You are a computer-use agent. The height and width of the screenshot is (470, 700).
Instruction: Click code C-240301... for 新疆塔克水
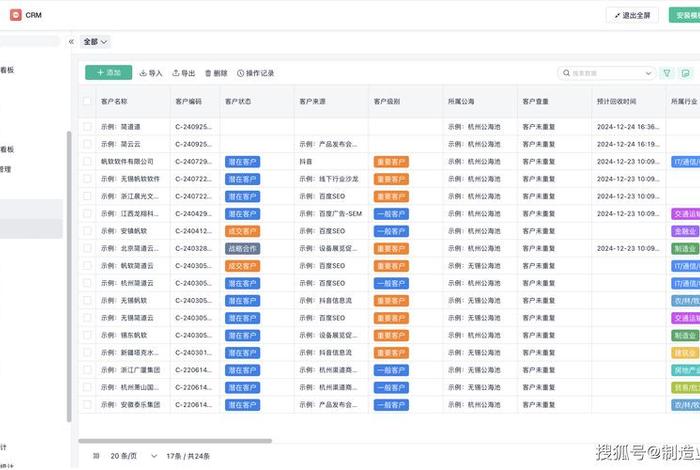(193, 353)
